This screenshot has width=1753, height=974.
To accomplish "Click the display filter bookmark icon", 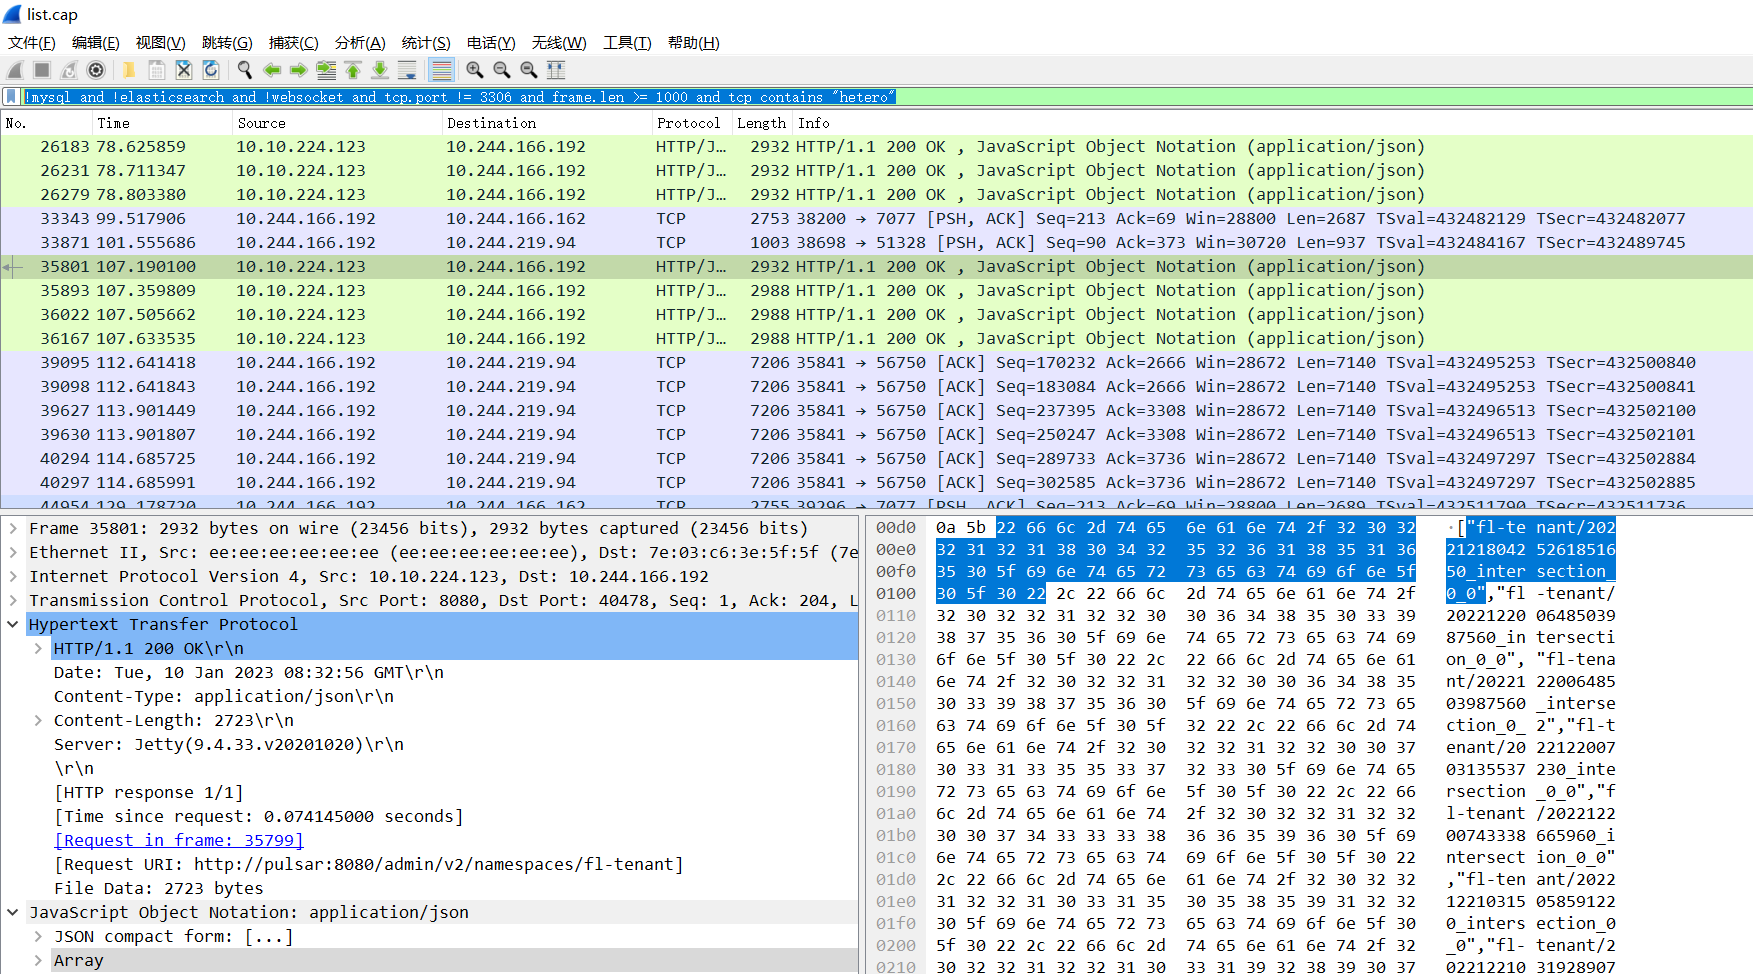I will pos(11,97).
